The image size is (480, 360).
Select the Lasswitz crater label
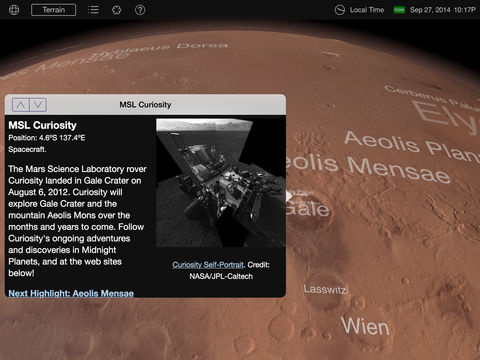[x=325, y=289]
